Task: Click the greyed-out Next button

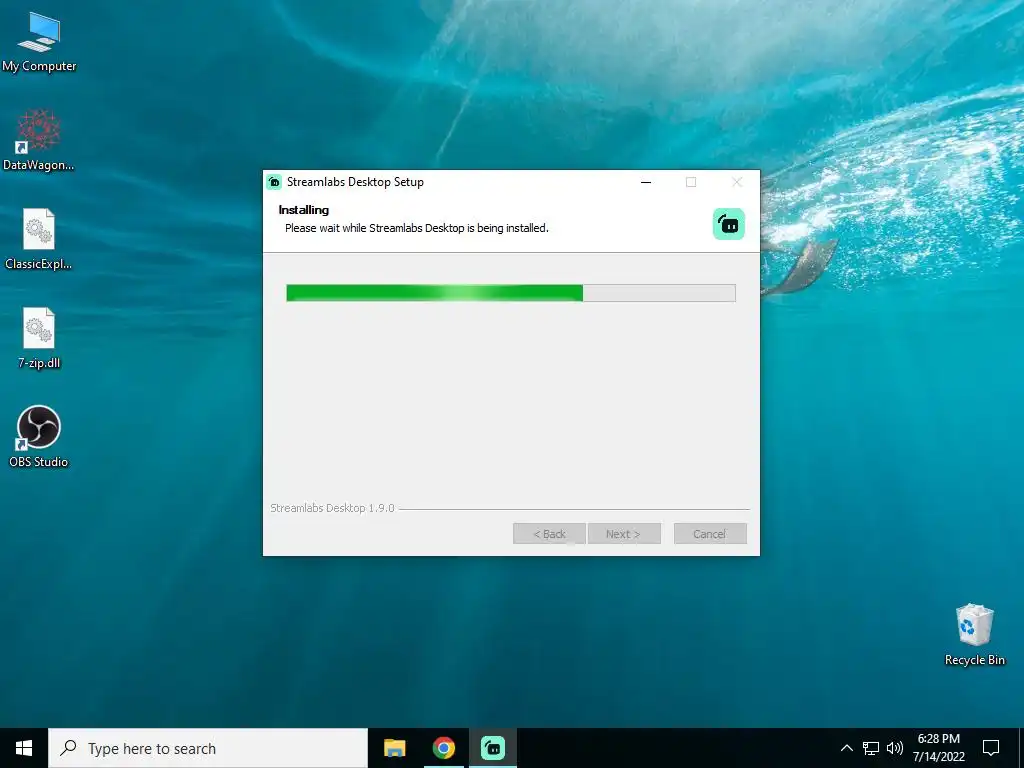Action: pyautogui.click(x=624, y=534)
